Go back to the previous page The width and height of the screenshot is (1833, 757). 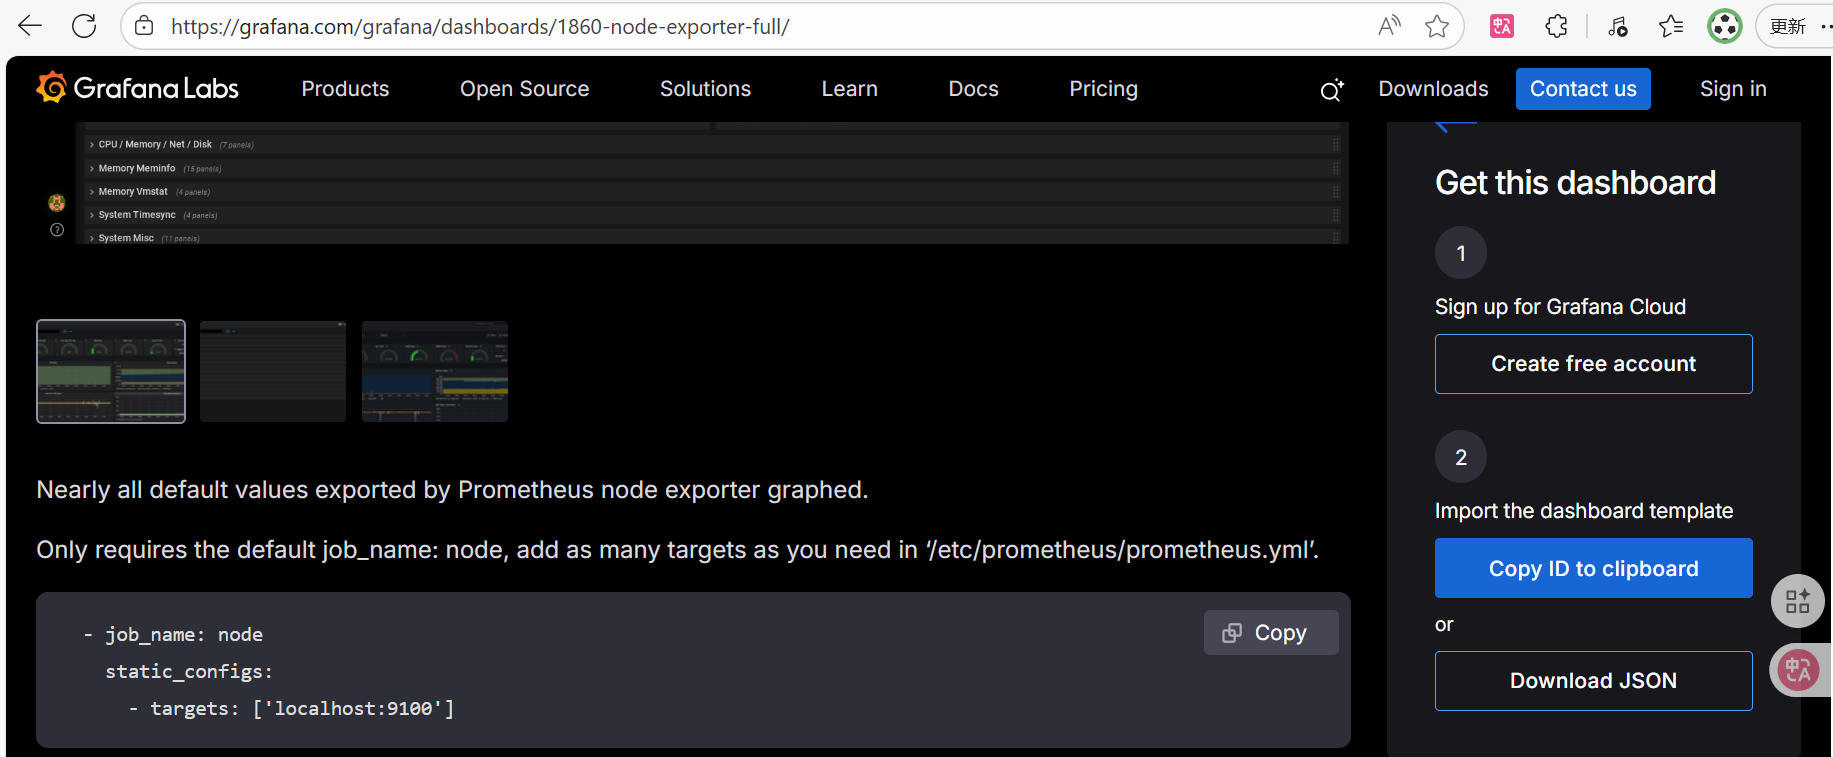pyautogui.click(x=31, y=26)
